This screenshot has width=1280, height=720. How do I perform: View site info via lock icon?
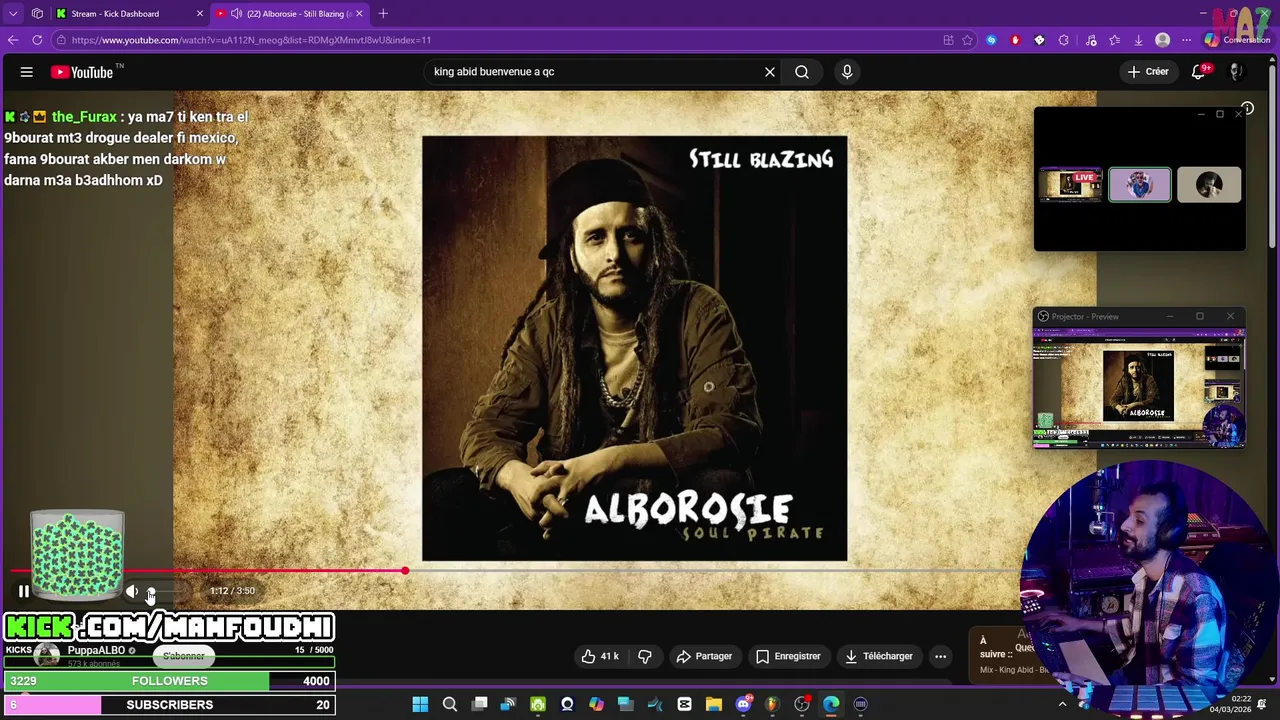(x=61, y=40)
